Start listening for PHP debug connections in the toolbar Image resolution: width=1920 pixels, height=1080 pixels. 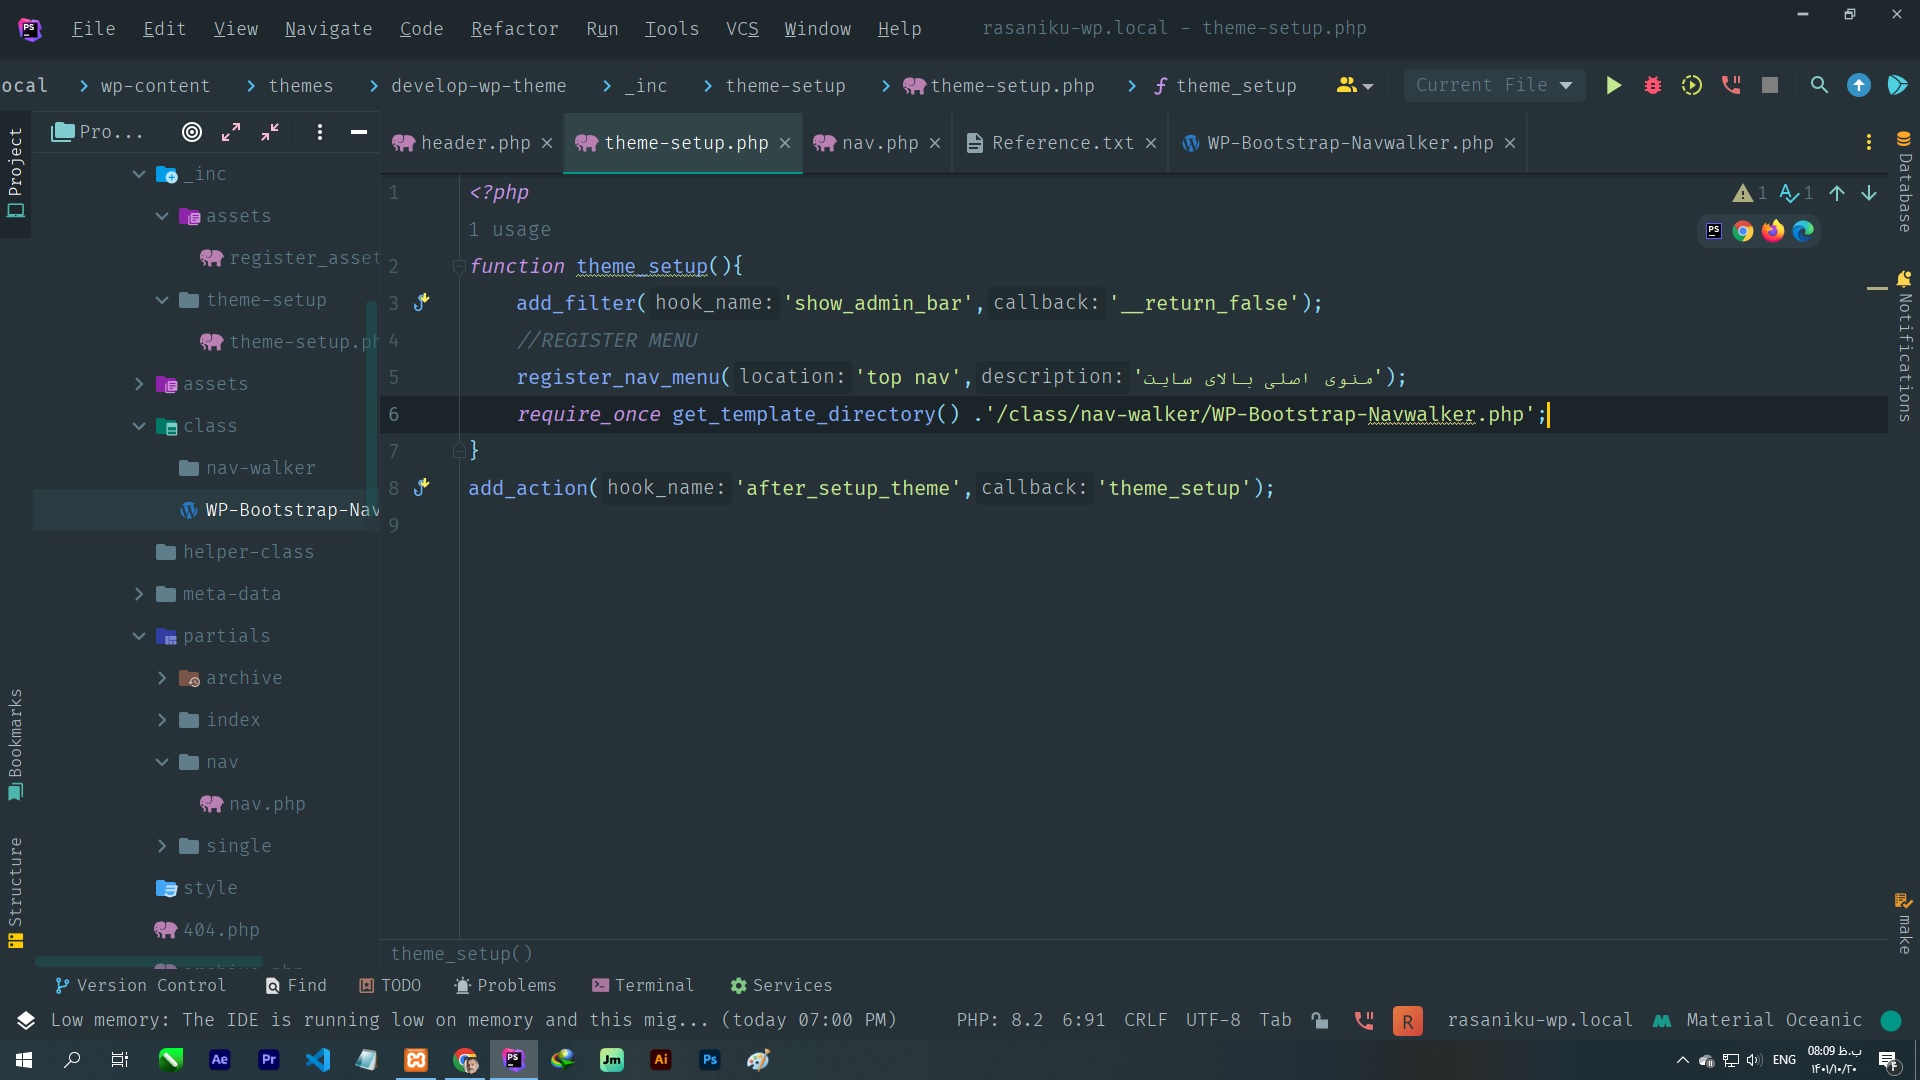[x=1731, y=86]
